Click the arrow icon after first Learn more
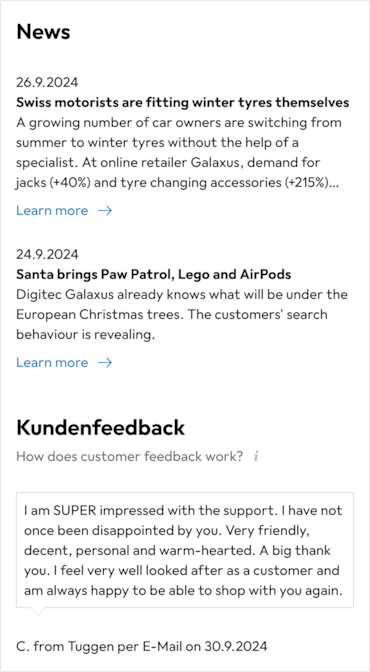This screenshot has height=672, width=370. 105,210
